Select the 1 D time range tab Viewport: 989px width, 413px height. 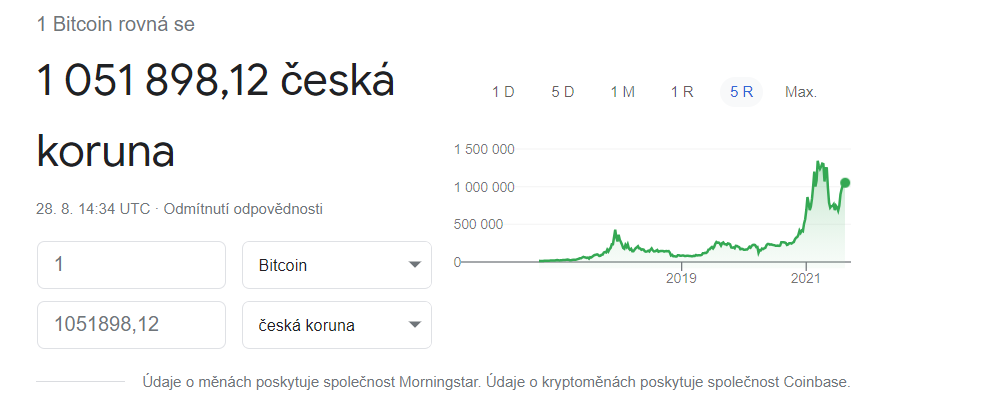click(x=503, y=92)
